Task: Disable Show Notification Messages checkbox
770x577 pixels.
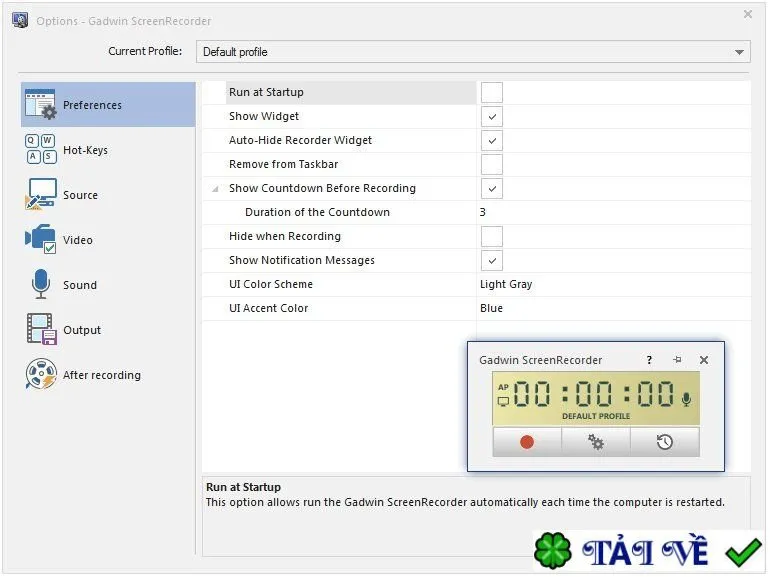Action: [x=492, y=260]
